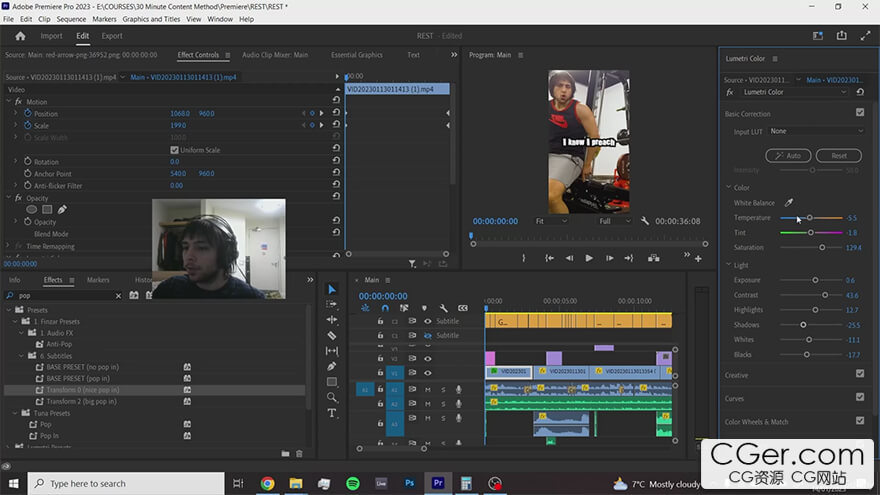Viewport: 880px width, 495px height.
Task: Select the Ripple Edit tool
Action: tap(332, 319)
